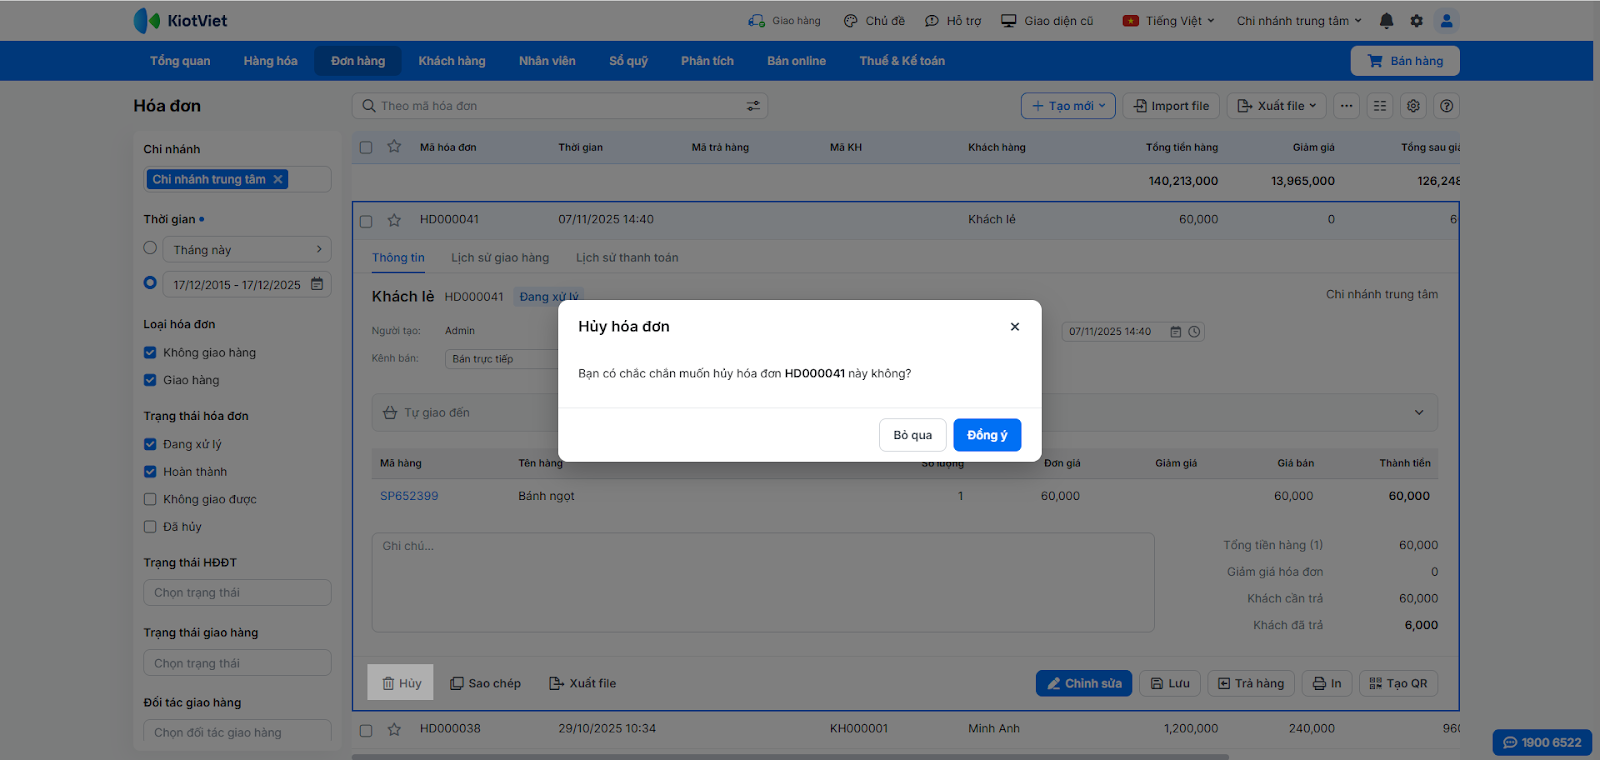Switch to Lịch sử thanh toán tab
This screenshot has width=1600, height=760.
[x=627, y=258]
